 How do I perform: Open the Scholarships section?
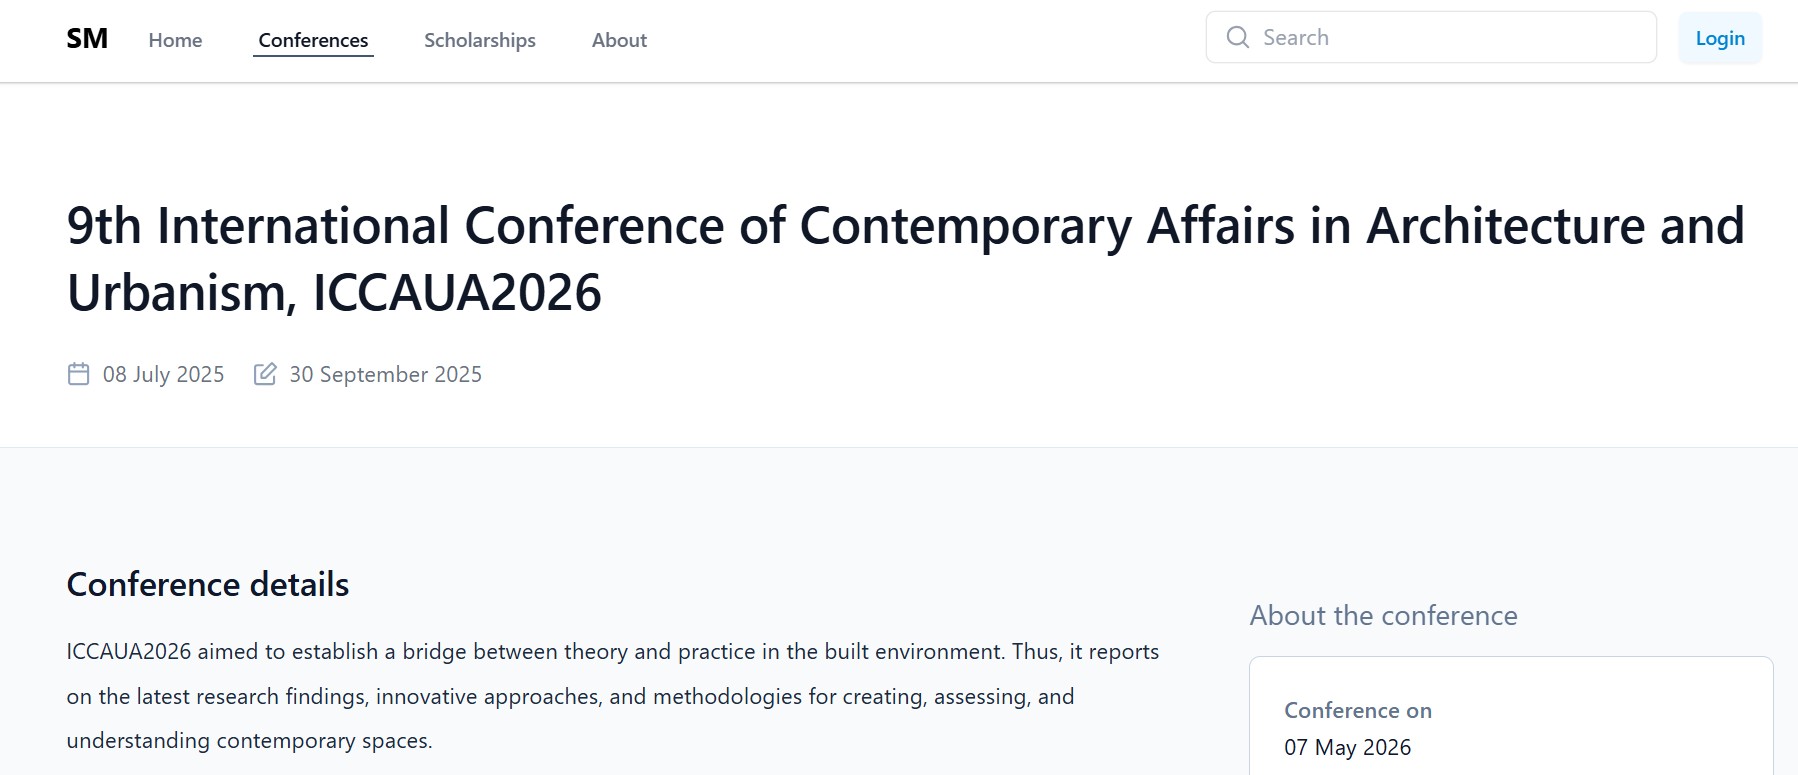pyautogui.click(x=479, y=40)
